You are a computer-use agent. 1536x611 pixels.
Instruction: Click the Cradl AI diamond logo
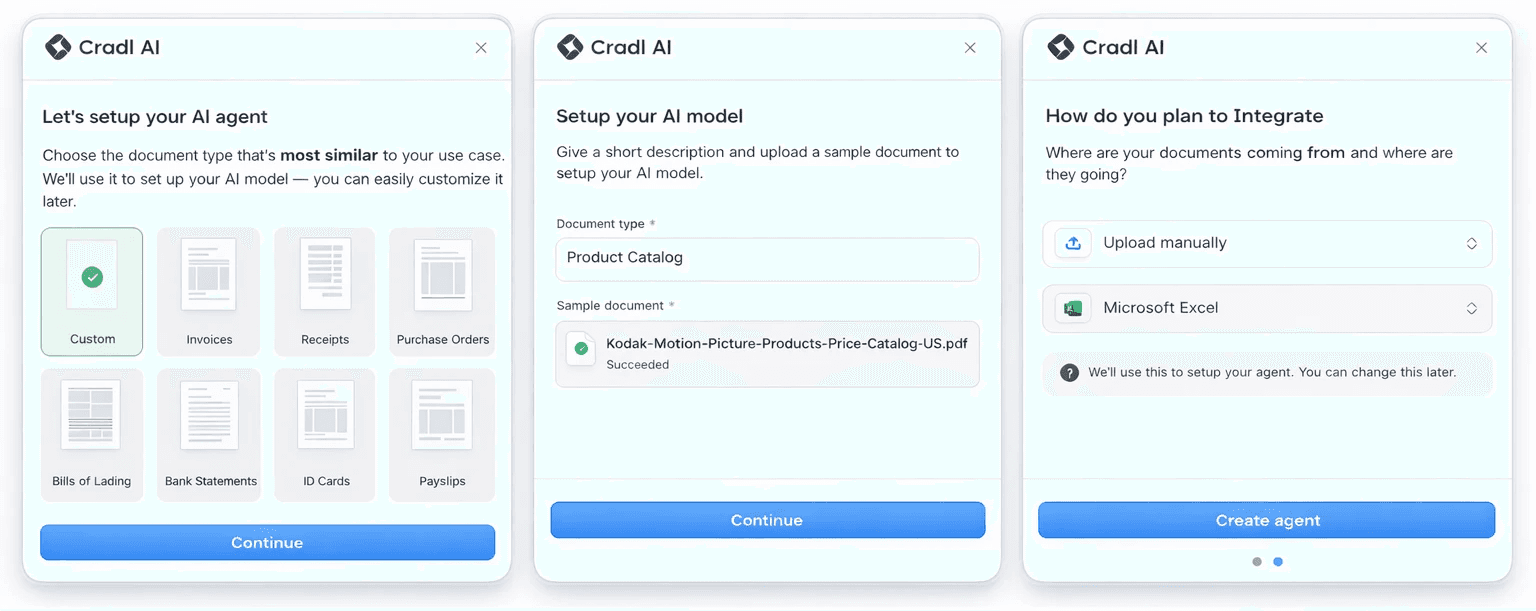(x=57, y=46)
